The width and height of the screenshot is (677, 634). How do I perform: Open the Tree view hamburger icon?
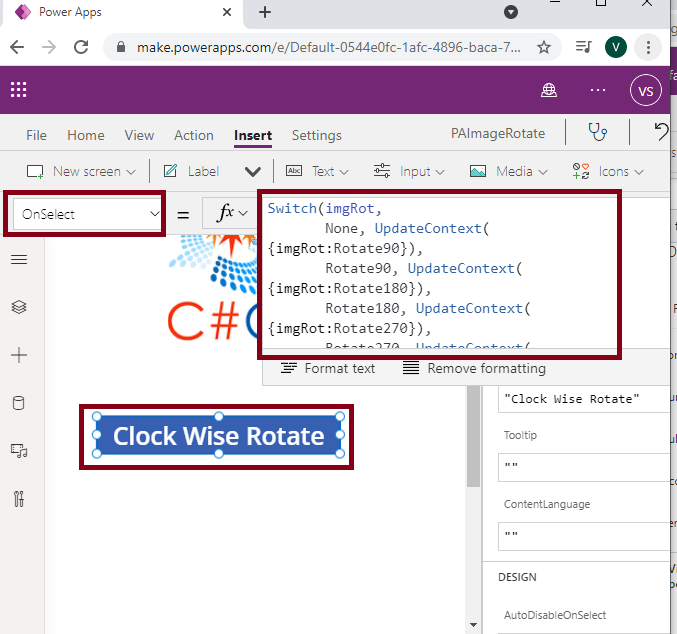tap(19, 259)
